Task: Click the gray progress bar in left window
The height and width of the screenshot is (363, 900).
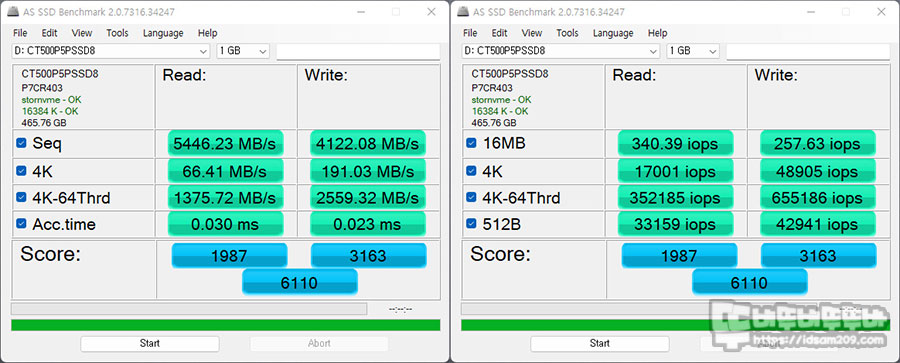Action: click(x=189, y=309)
